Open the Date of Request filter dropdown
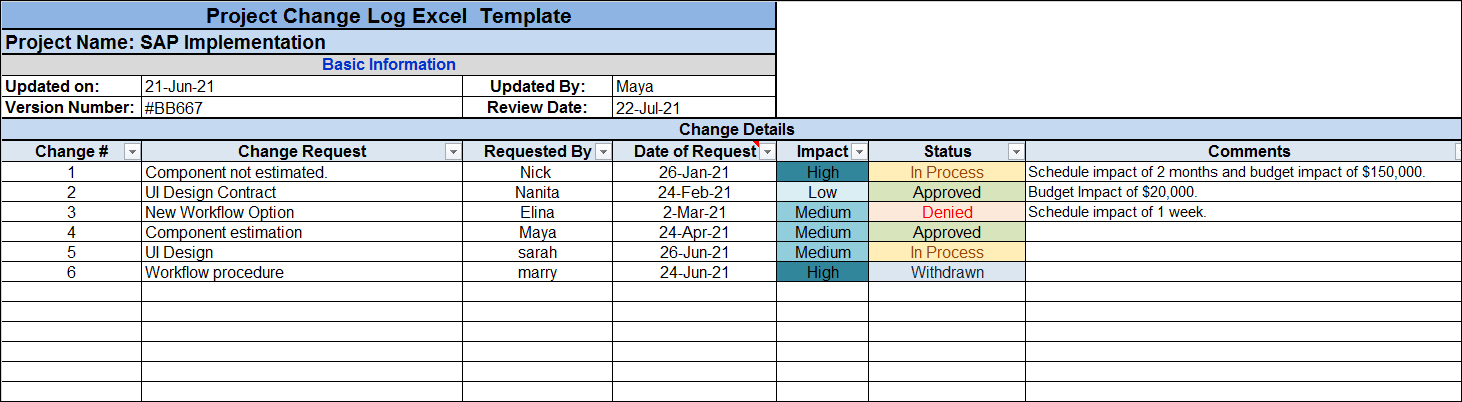This screenshot has height=402, width=1462. [767, 152]
